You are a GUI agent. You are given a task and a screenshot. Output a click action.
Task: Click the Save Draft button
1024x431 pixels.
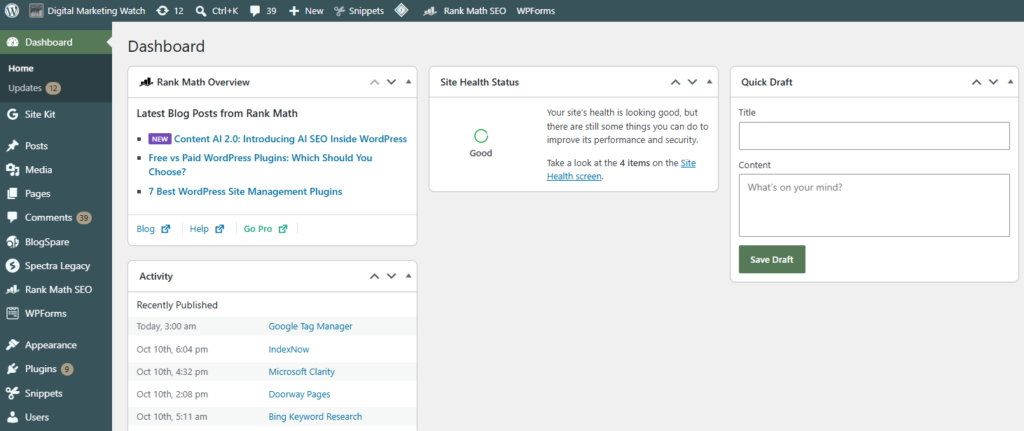pyautogui.click(x=772, y=259)
